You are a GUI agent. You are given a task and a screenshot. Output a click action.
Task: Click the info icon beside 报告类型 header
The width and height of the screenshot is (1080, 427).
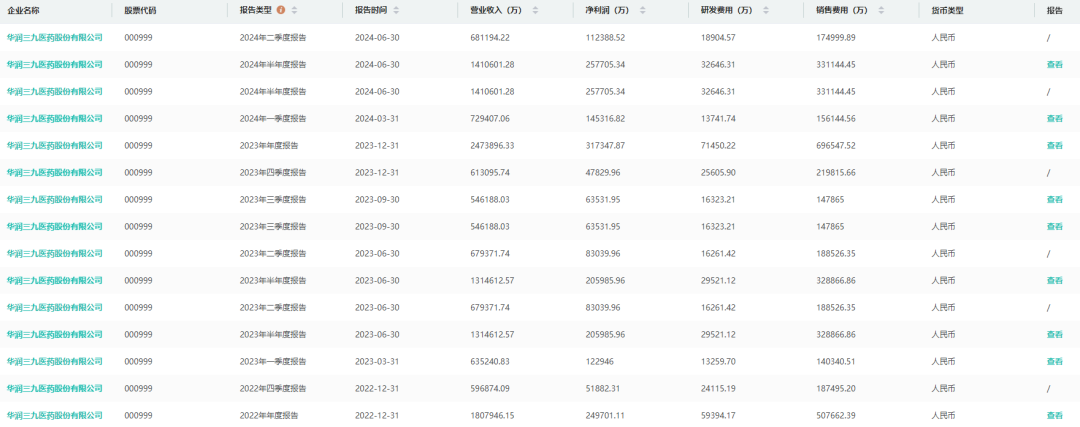point(280,10)
